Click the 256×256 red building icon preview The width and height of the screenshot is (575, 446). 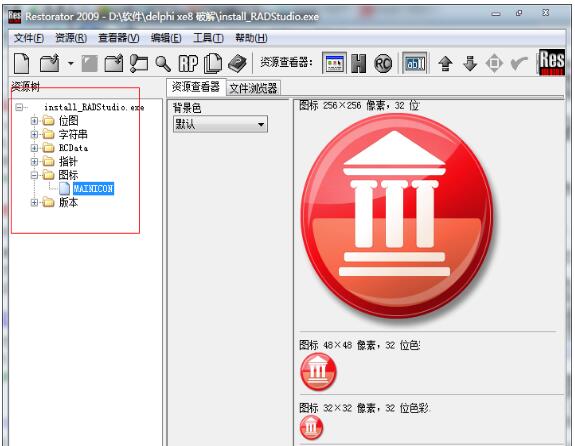tap(396, 216)
